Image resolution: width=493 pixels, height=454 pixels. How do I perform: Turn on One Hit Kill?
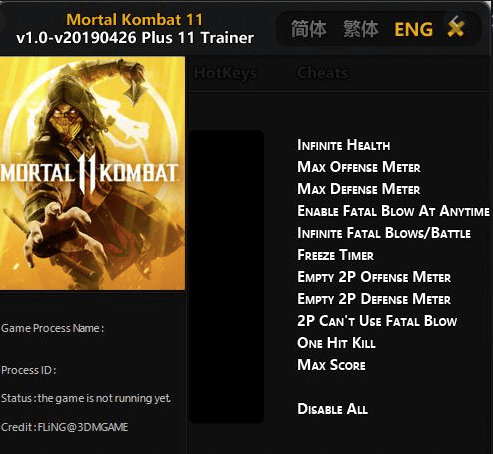click(x=336, y=343)
